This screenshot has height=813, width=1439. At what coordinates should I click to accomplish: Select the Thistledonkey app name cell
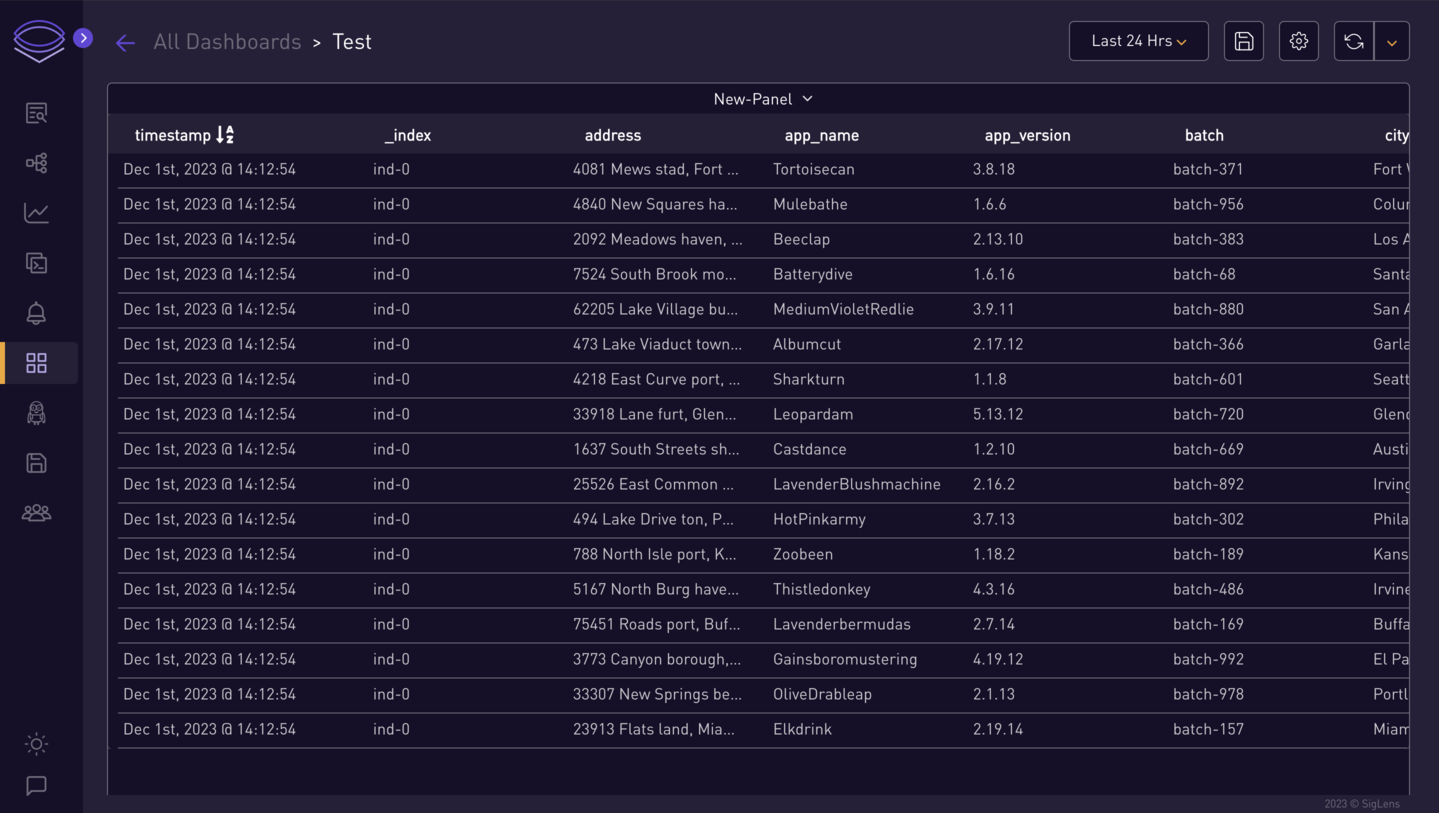[822, 589]
